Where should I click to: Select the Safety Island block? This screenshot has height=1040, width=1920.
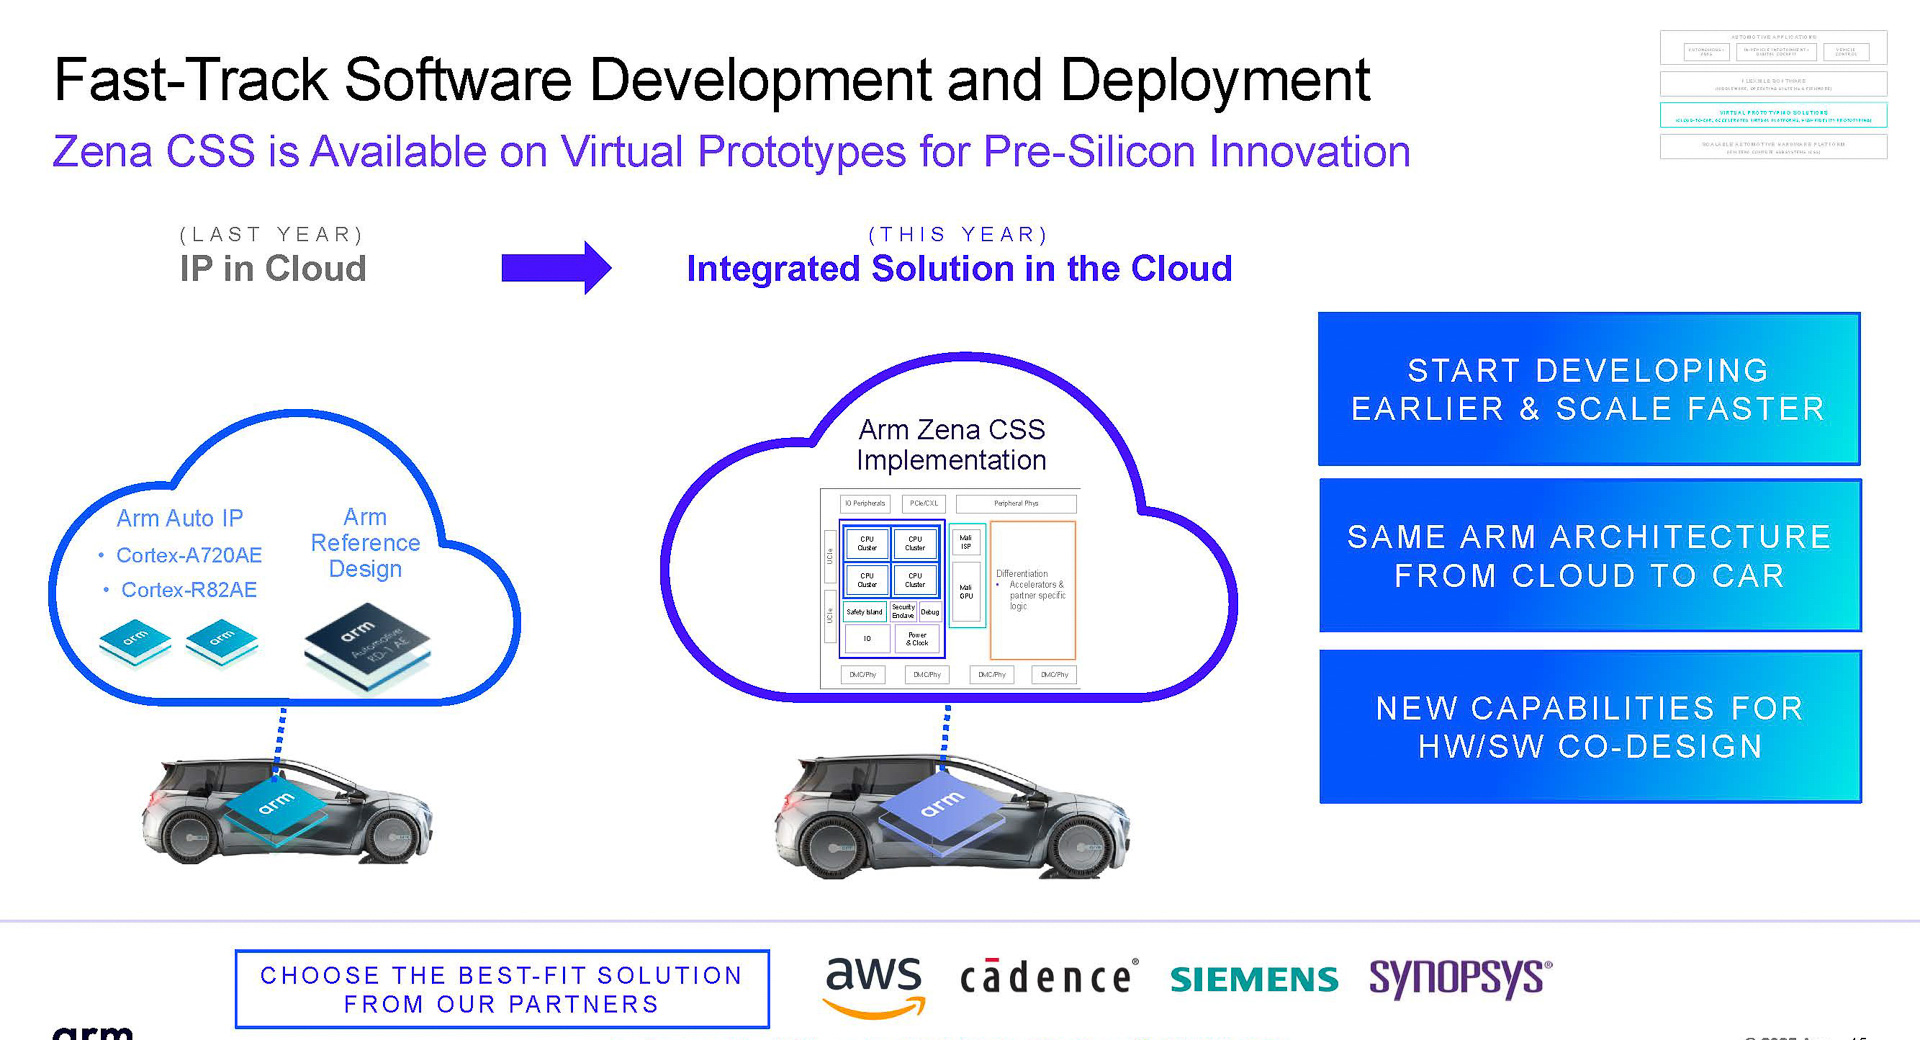point(864,612)
